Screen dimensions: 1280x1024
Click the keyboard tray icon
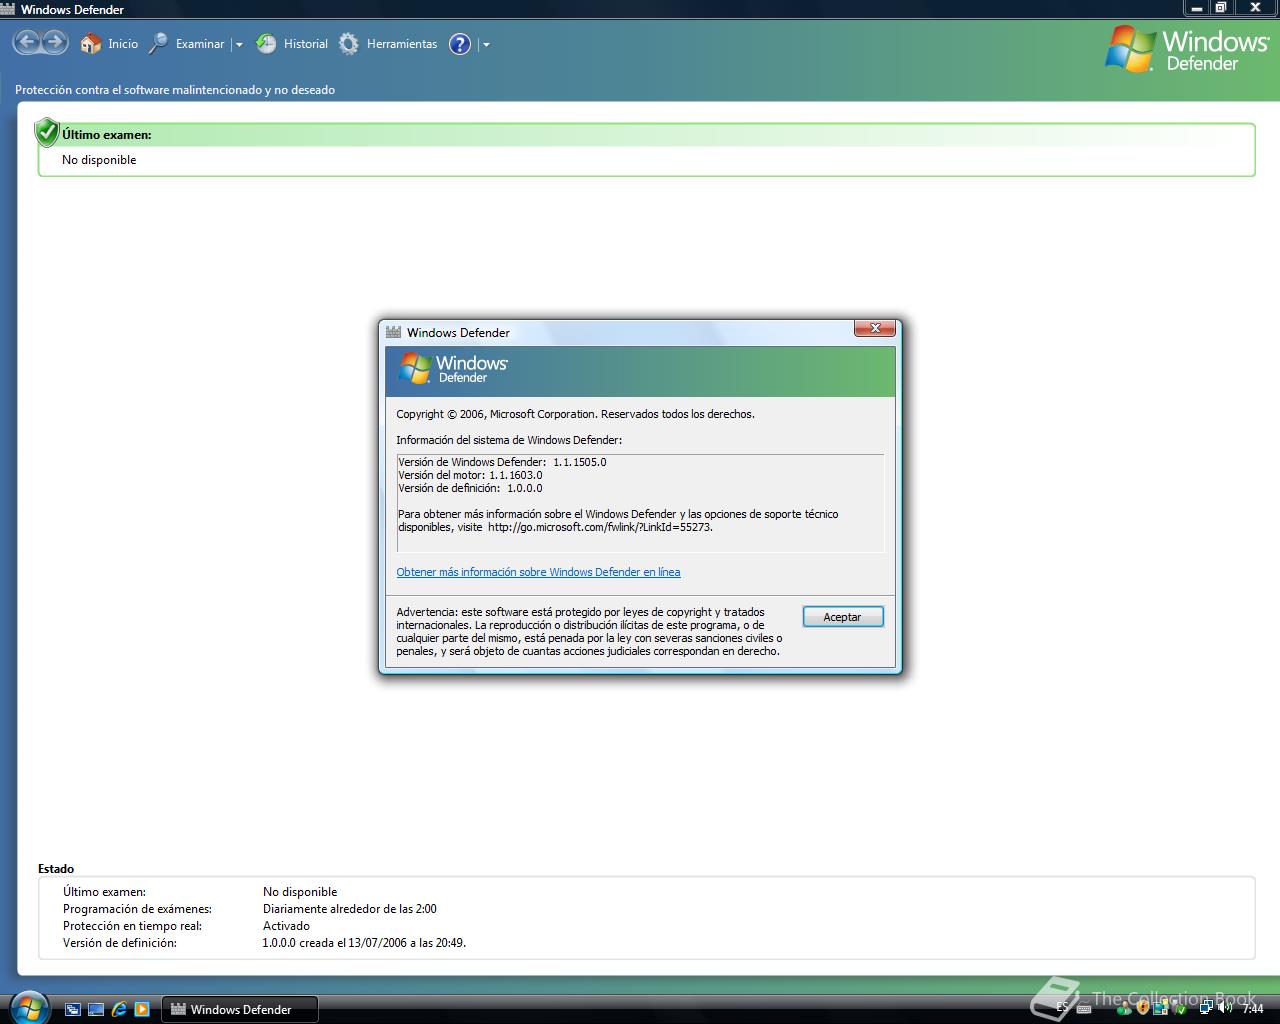(1084, 1009)
